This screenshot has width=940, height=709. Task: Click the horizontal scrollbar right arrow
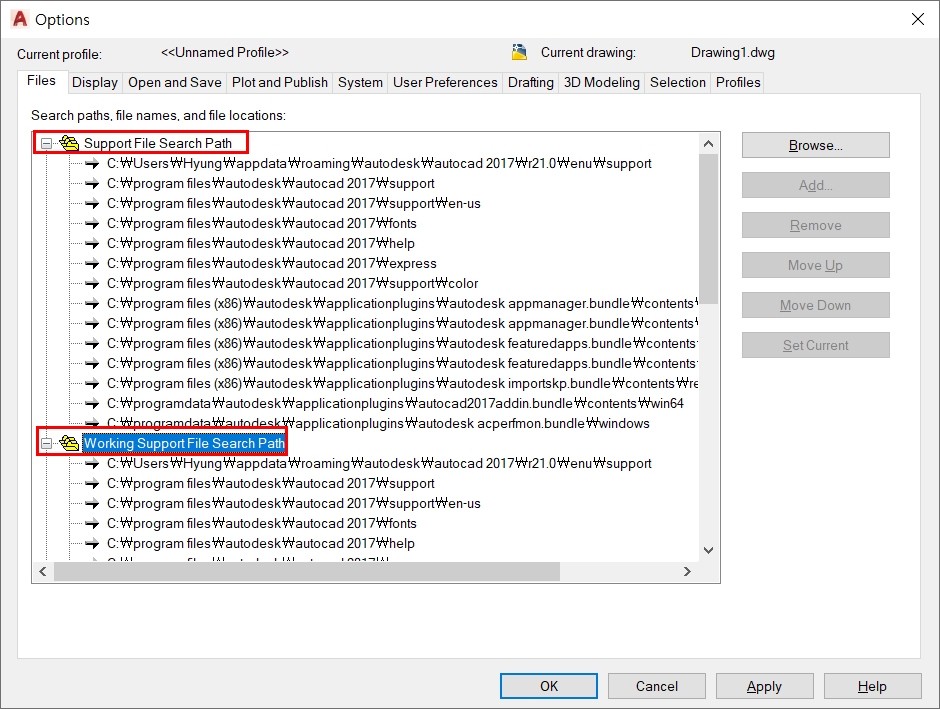pyautogui.click(x=687, y=572)
